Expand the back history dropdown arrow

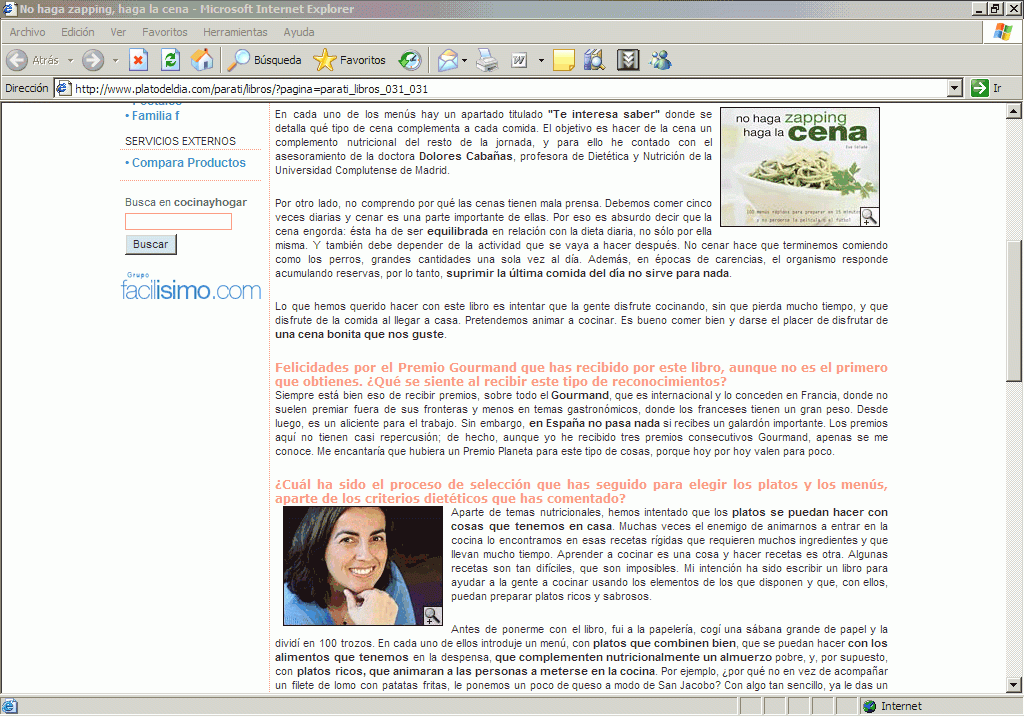71,60
